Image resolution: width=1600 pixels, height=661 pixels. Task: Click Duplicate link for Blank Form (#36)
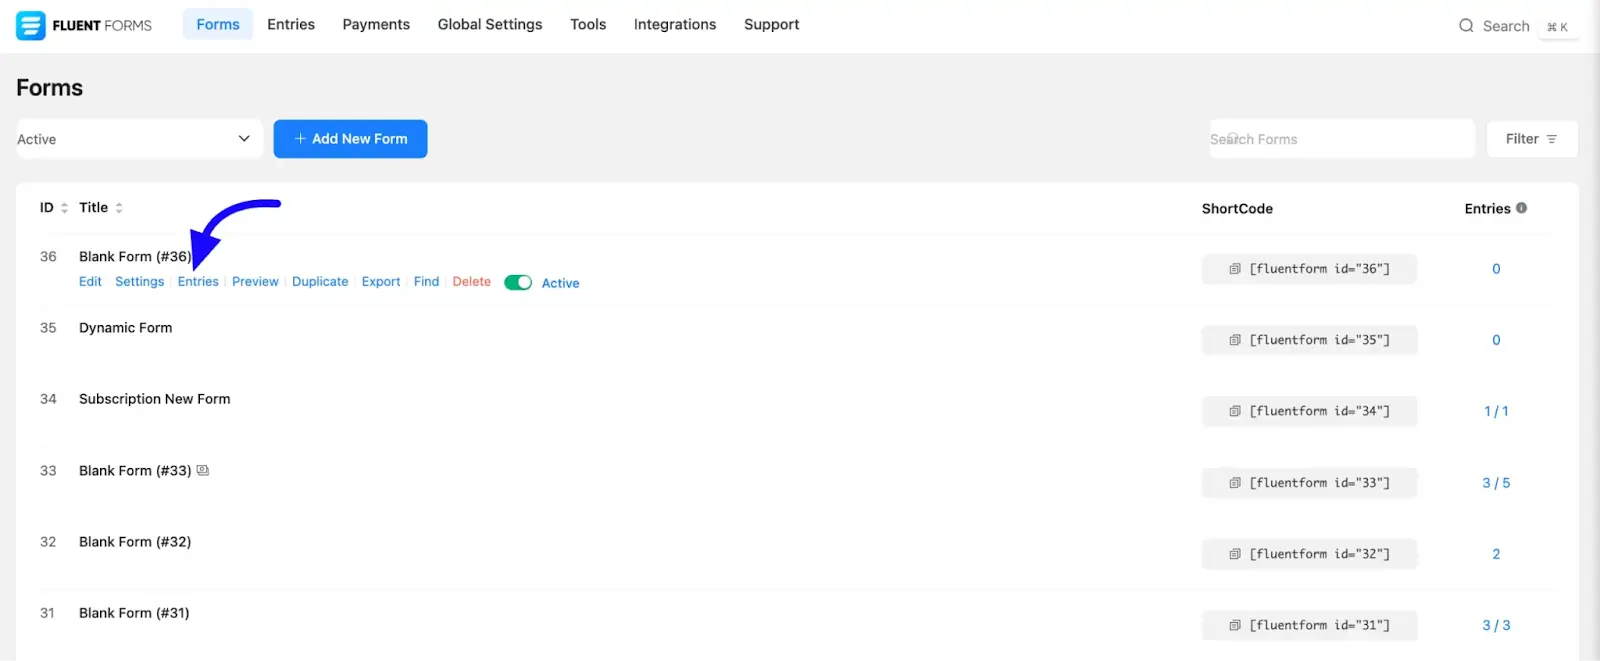[320, 282]
